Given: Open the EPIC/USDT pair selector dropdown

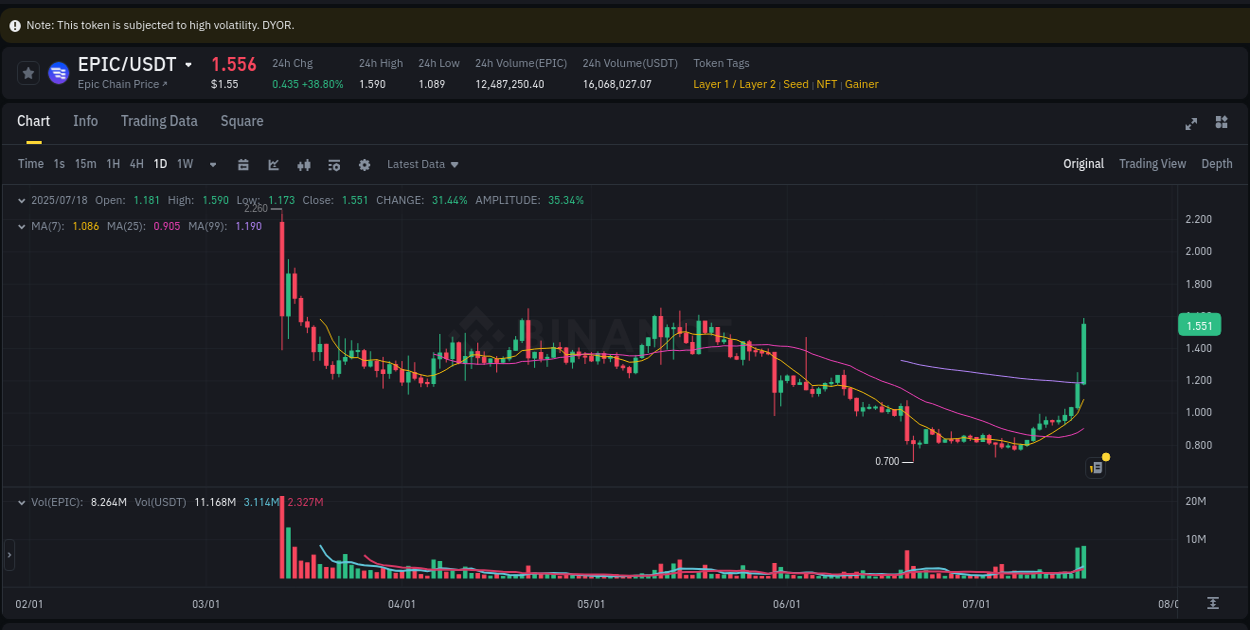Looking at the screenshot, I should [x=190, y=64].
